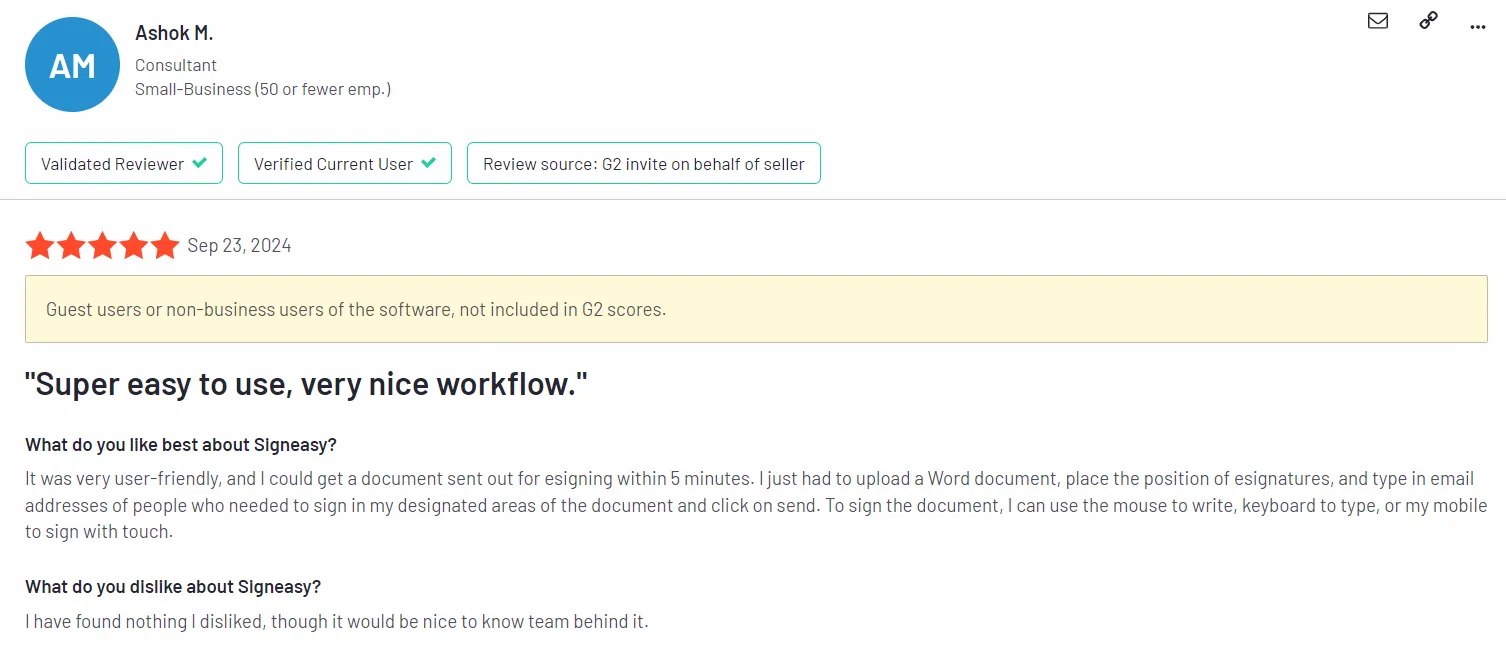
Task: Click Review source G2 invite badge
Action: [x=643, y=163]
